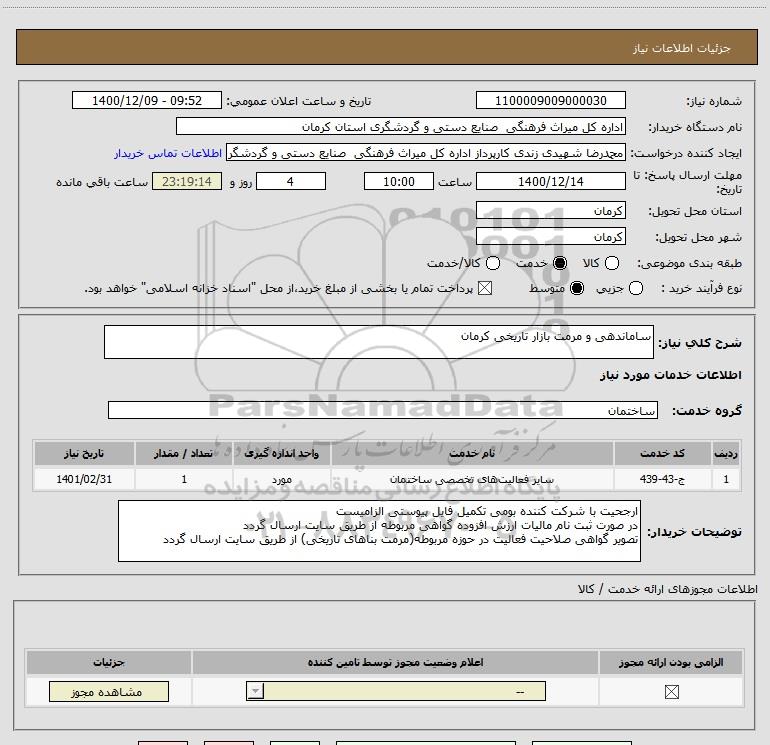770x745 pixels.
Task: Click the واحد اندازه گیری column header
Action: pos(281,453)
